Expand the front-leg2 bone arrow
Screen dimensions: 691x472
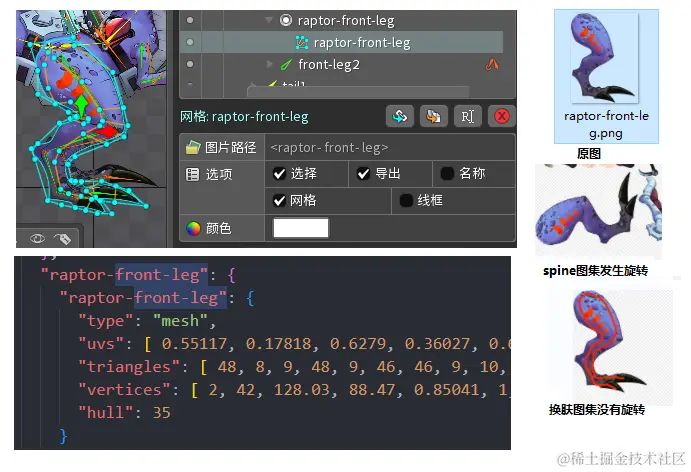[269, 64]
